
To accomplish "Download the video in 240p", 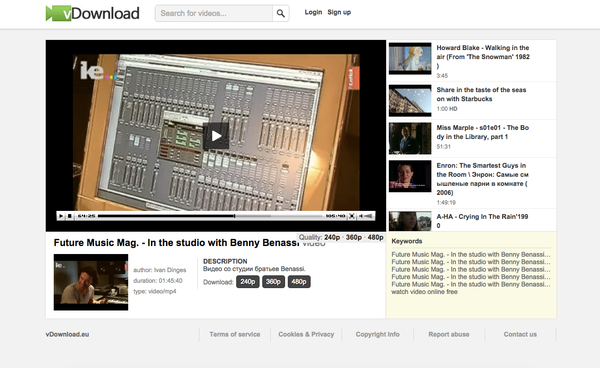I will 248,282.
